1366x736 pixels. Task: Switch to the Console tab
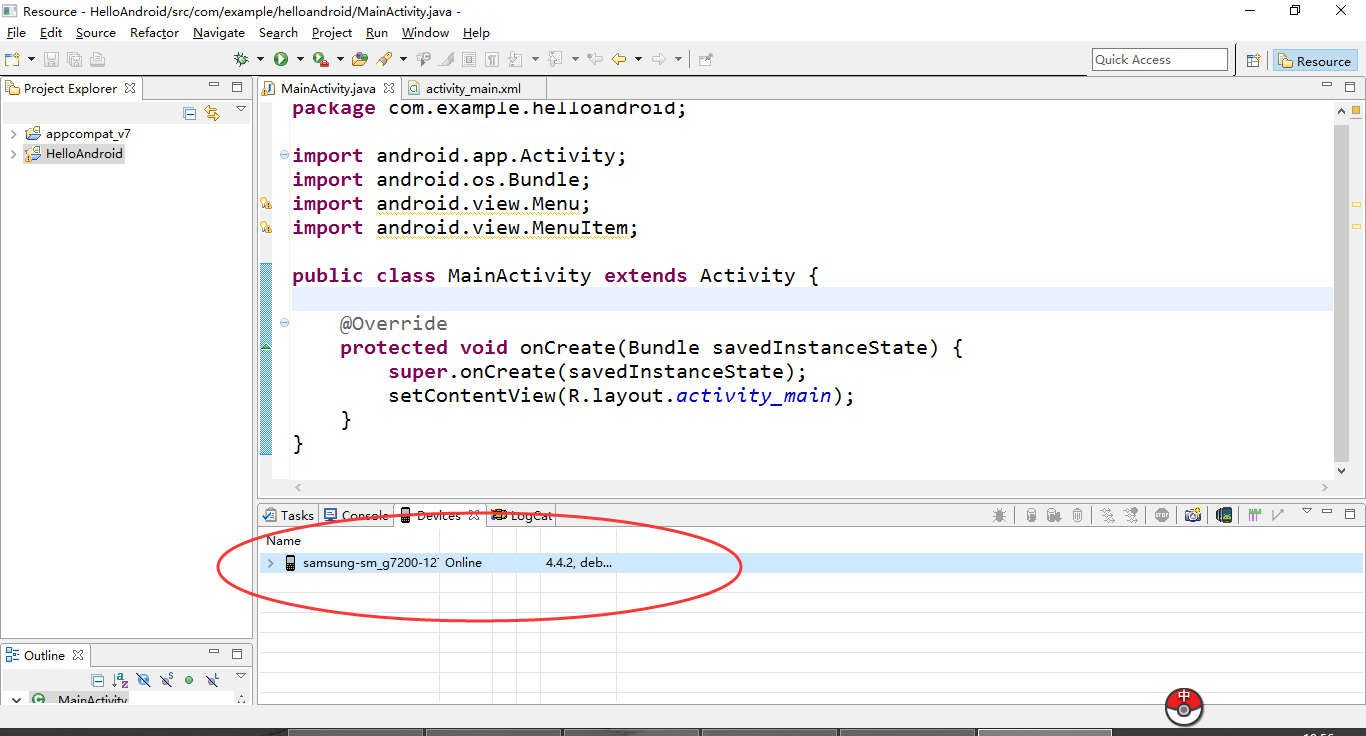[356, 516]
